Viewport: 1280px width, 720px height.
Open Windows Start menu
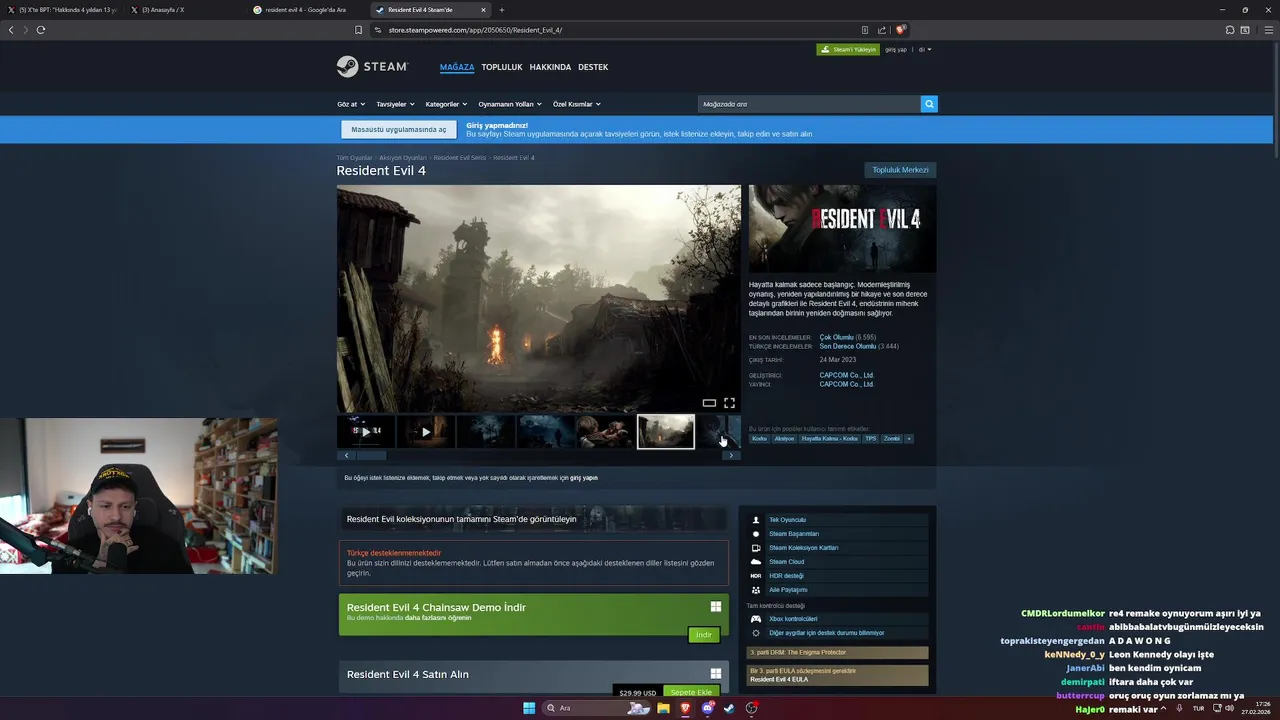(x=529, y=708)
